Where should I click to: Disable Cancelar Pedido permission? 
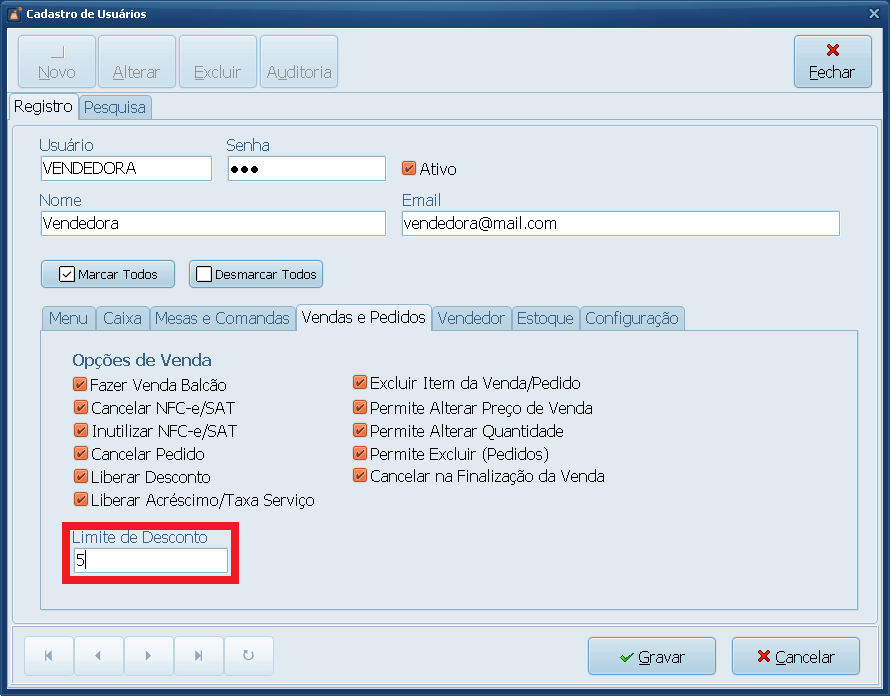(80, 454)
